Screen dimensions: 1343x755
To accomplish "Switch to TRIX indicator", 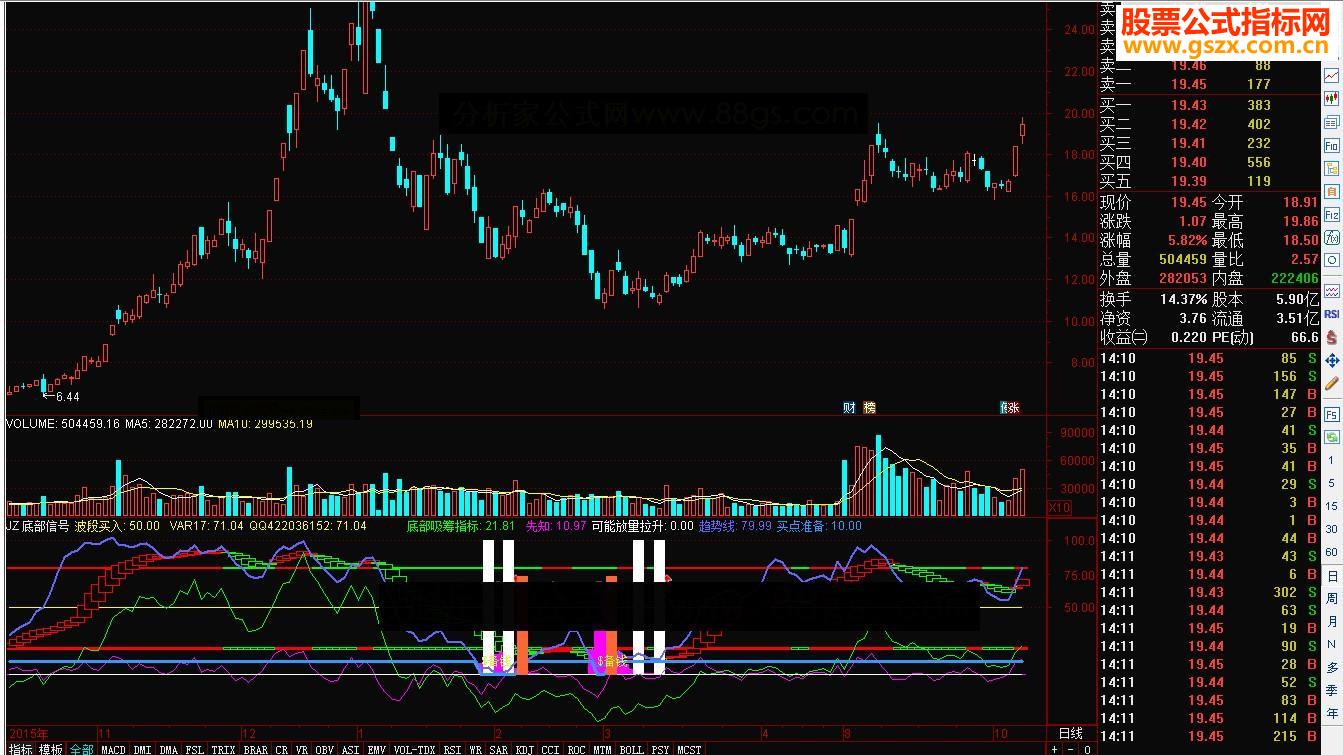I will 223,748.
